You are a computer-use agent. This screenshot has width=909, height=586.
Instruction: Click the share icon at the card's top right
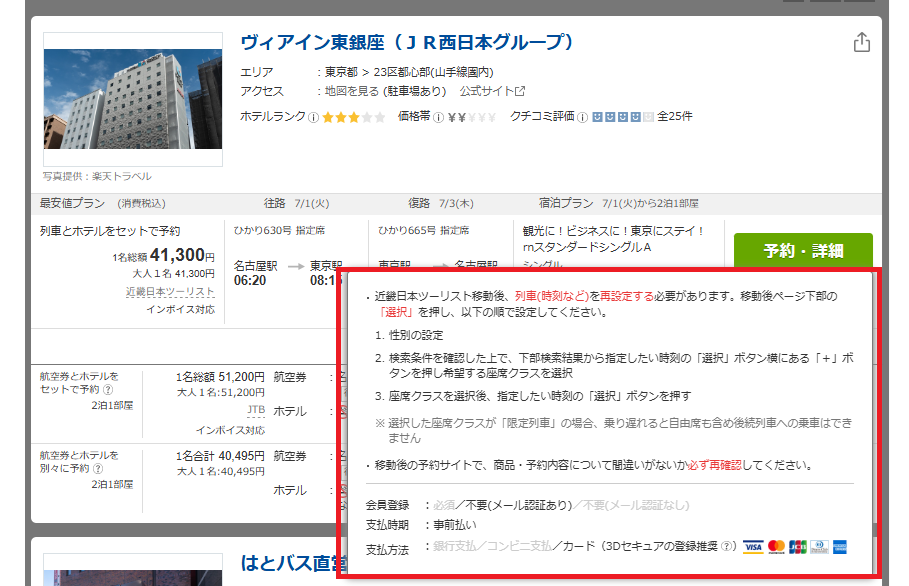(x=861, y=43)
